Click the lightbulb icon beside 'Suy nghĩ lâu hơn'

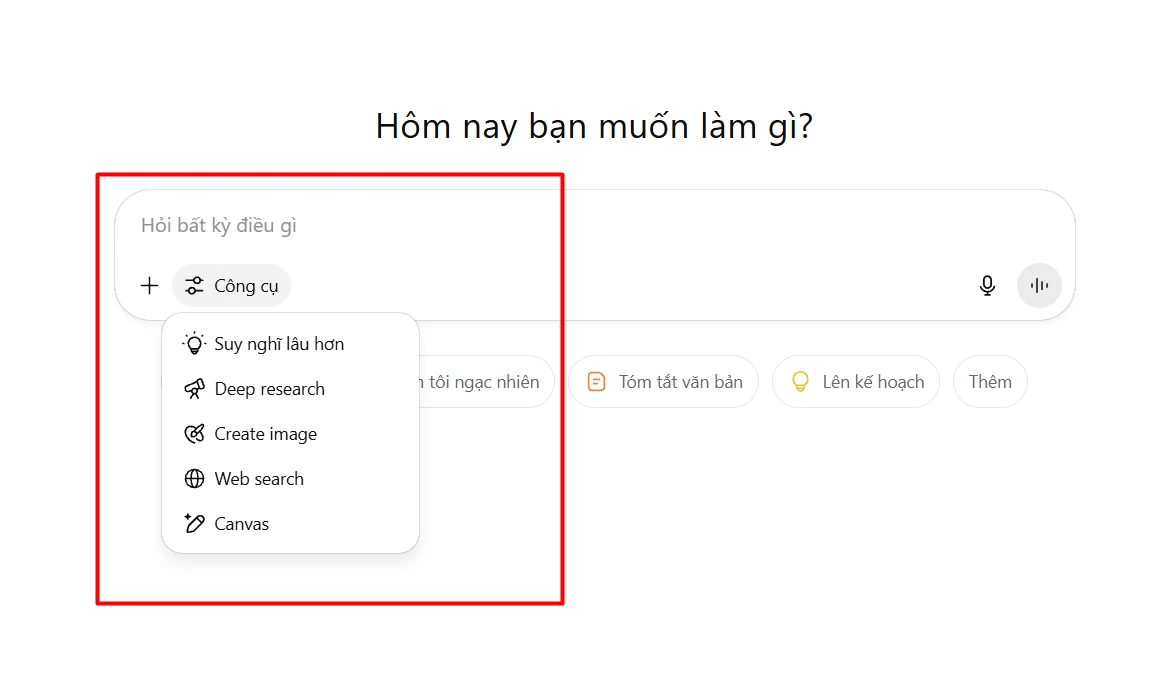click(194, 344)
